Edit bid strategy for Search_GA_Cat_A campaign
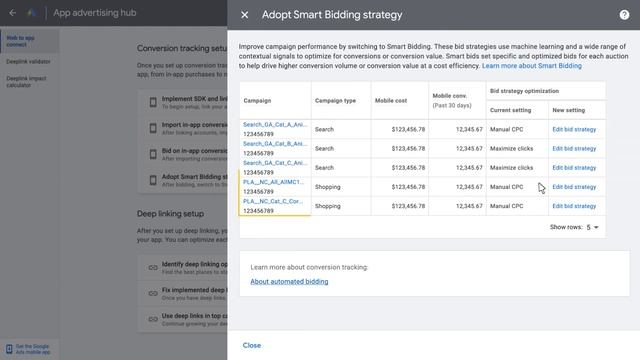 [574, 129]
